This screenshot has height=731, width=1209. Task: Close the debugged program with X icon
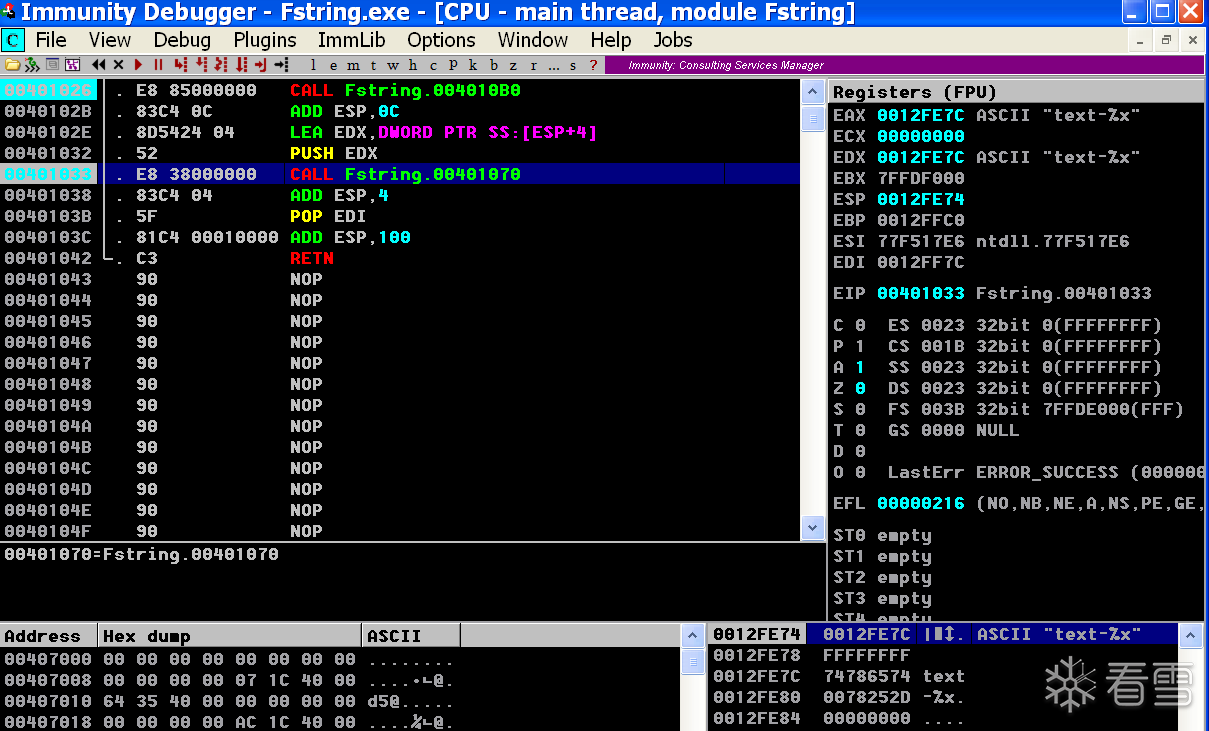pyautogui.click(x=118, y=65)
